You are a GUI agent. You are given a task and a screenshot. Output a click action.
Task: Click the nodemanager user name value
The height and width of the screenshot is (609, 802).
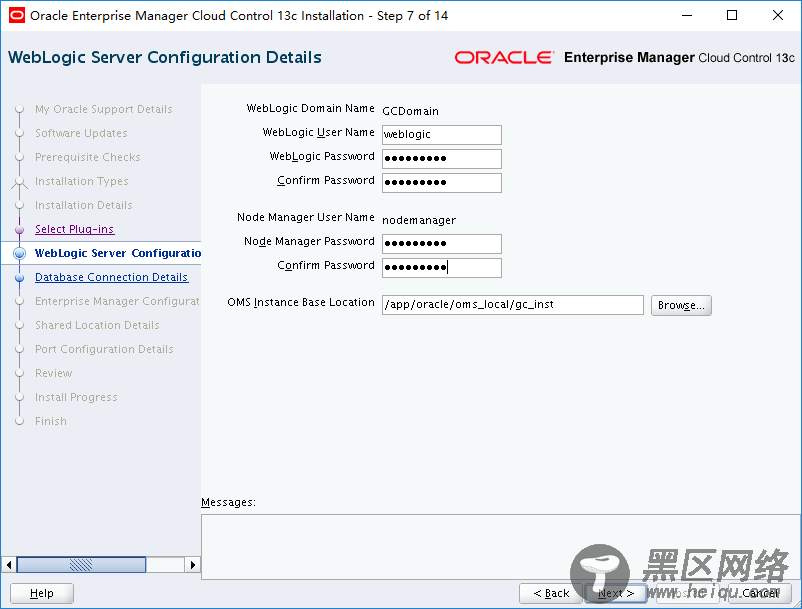click(x=419, y=220)
